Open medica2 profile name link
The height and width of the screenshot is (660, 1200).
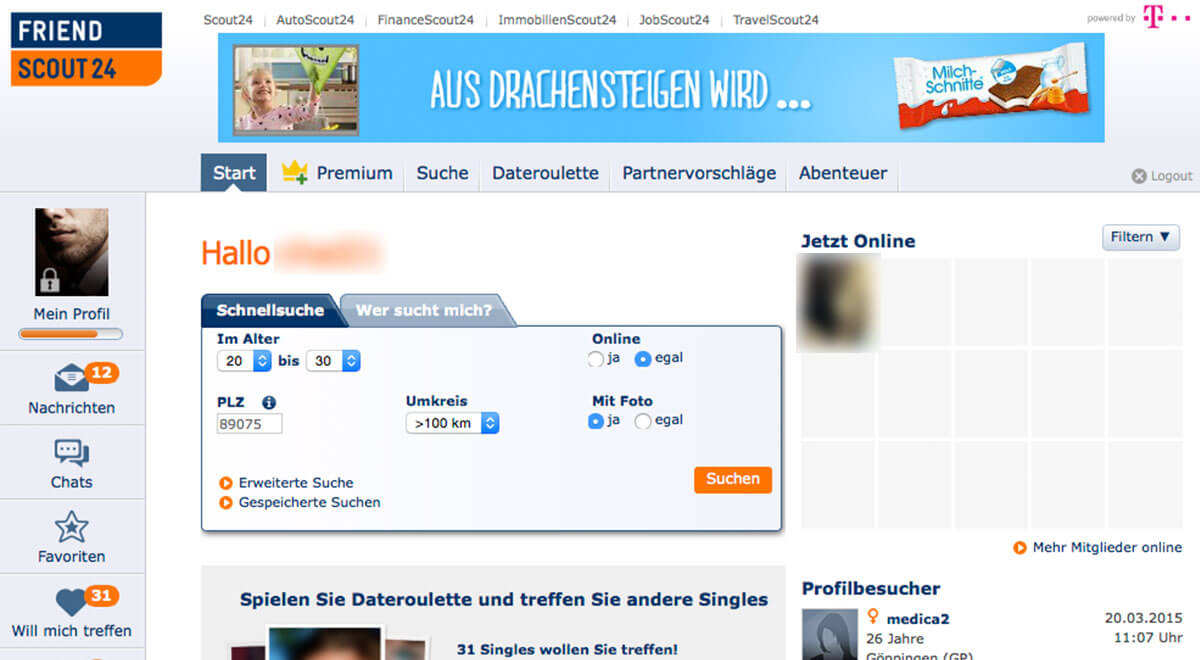(918, 619)
